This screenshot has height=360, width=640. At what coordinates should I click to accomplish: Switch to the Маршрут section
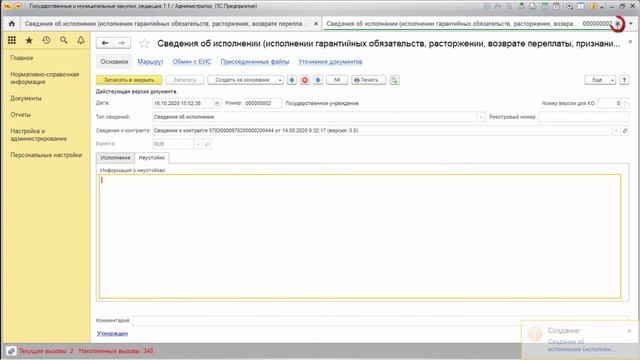coord(150,62)
